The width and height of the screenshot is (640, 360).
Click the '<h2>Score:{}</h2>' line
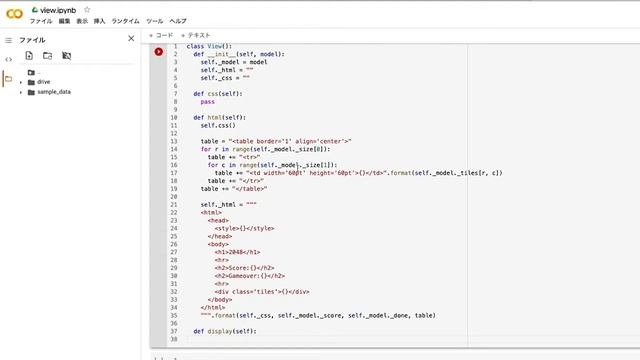(x=244, y=268)
